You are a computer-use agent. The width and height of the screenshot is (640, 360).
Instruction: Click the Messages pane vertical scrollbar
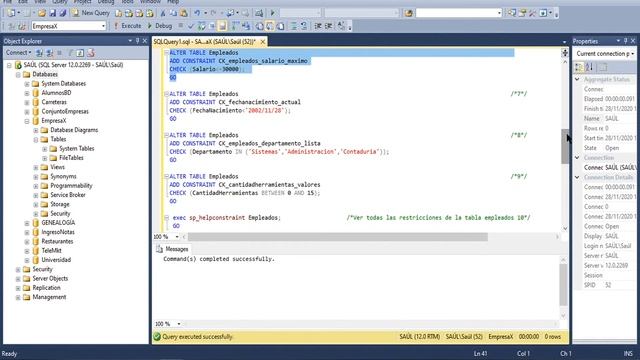(x=563, y=285)
